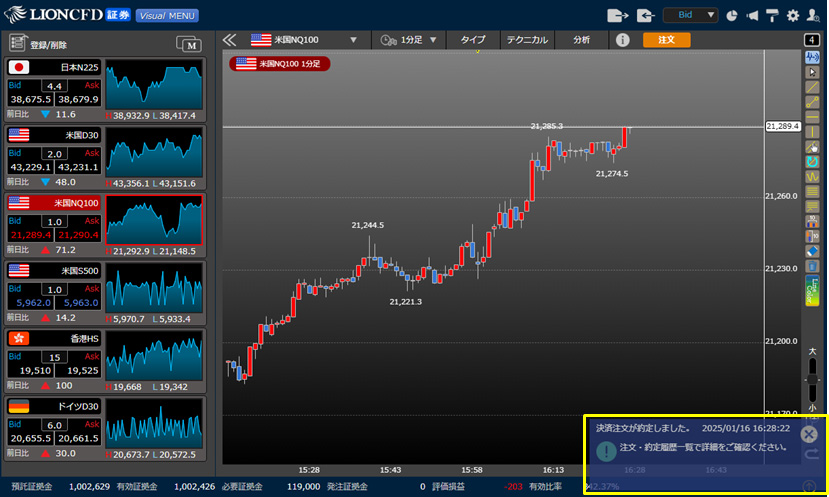Click 日本N225 Ask price 38,679.9
The image size is (829, 497).
point(78,99)
